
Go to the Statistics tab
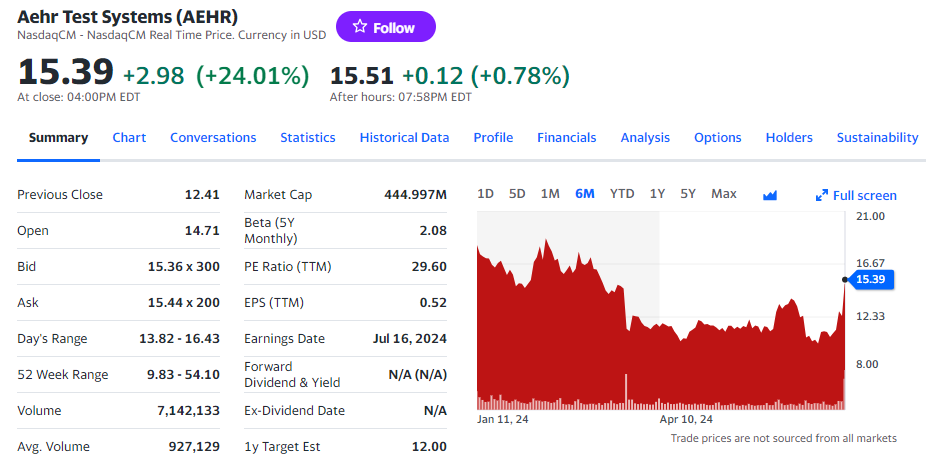point(308,138)
